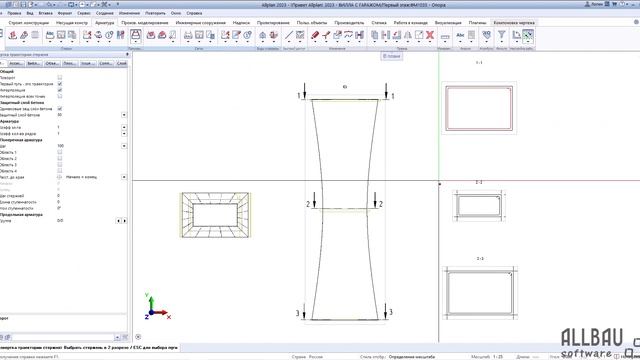640x360 pixels.
Task: Open the Коэфф кол-ва рядов dropdown
Action: (x=124, y=133)
